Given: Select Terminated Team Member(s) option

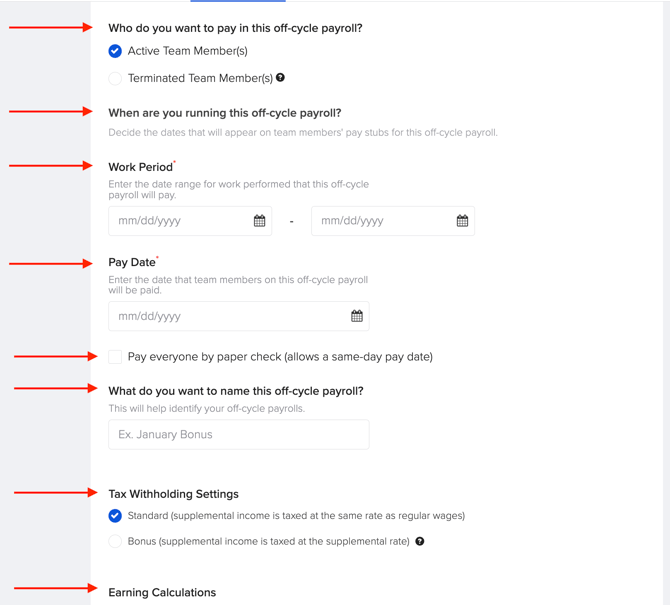Looking at the screenshot, I should coord(115,79).
